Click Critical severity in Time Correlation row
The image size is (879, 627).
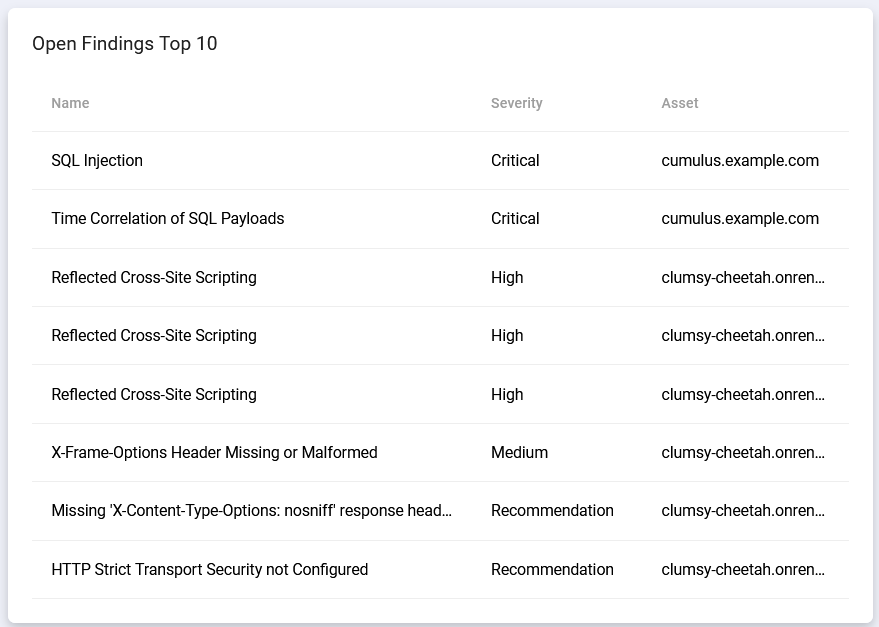[x=515, y=219]
